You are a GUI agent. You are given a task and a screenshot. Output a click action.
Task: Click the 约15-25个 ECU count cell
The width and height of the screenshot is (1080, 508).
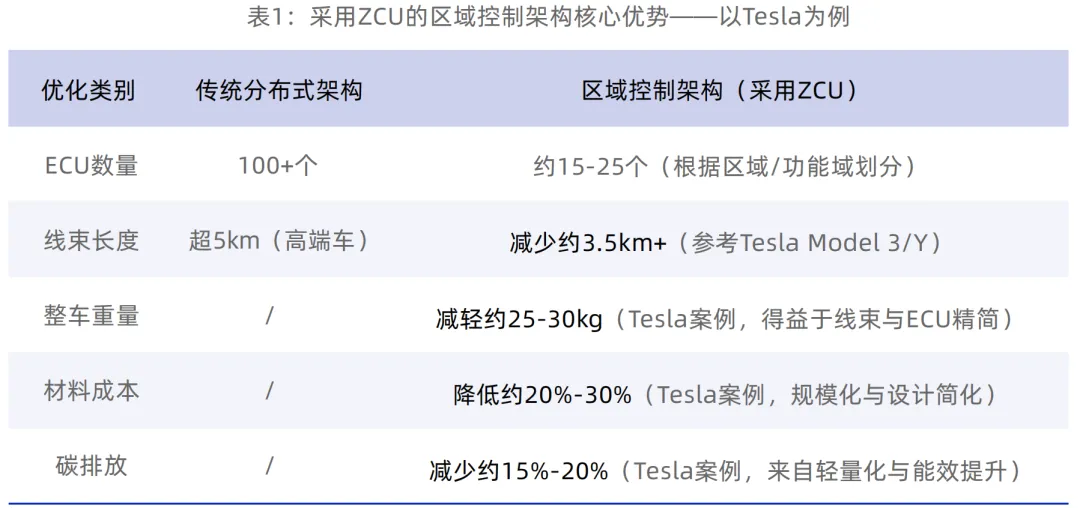725,167
